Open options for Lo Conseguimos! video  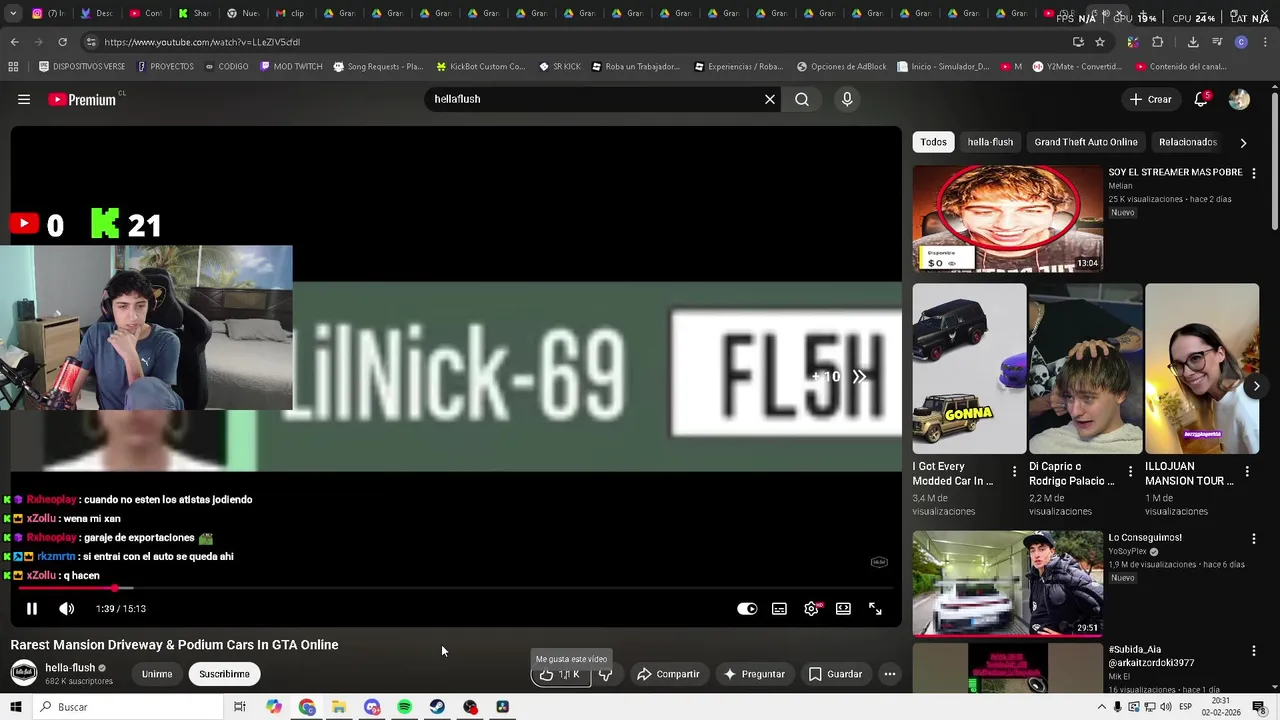pyautogui.click(x=1253, y=539)
